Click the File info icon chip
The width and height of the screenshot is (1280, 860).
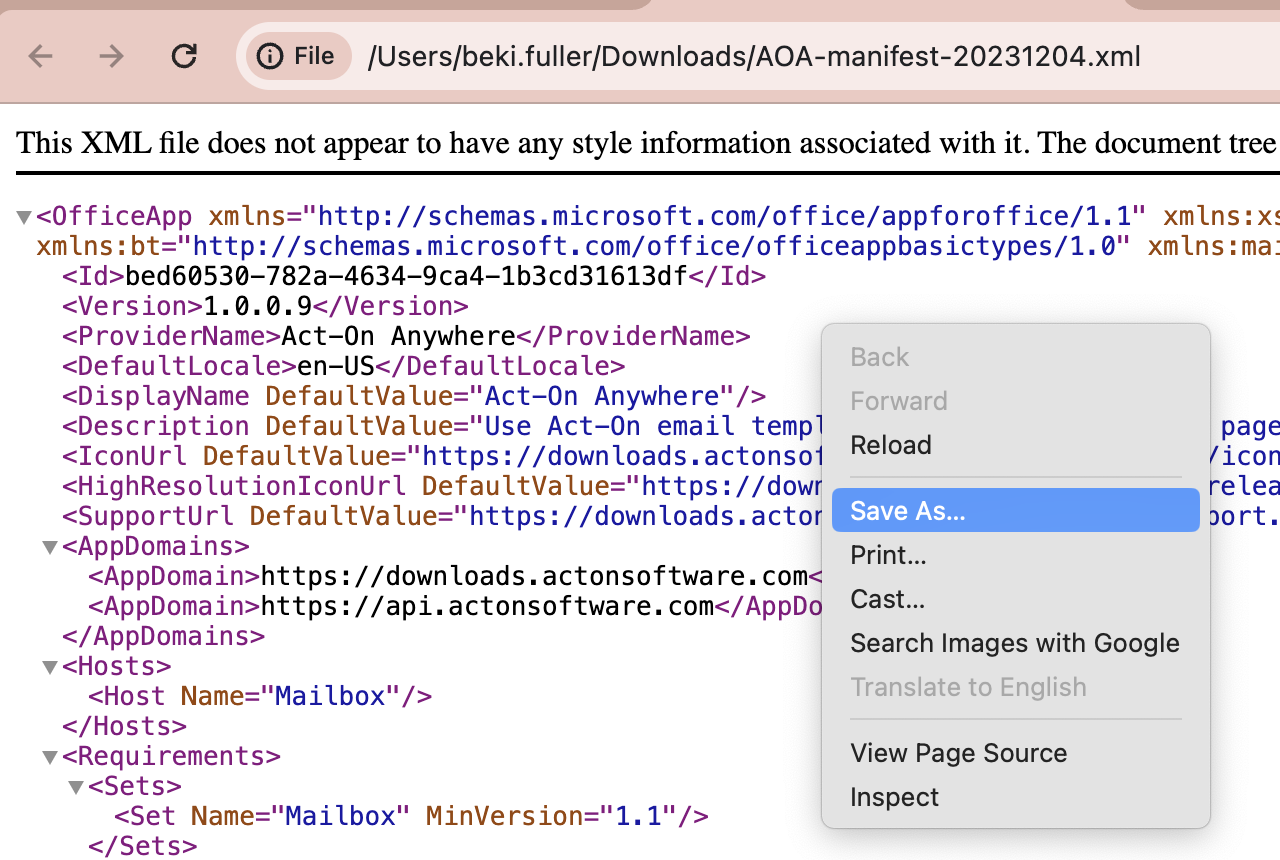coord(298,56)
